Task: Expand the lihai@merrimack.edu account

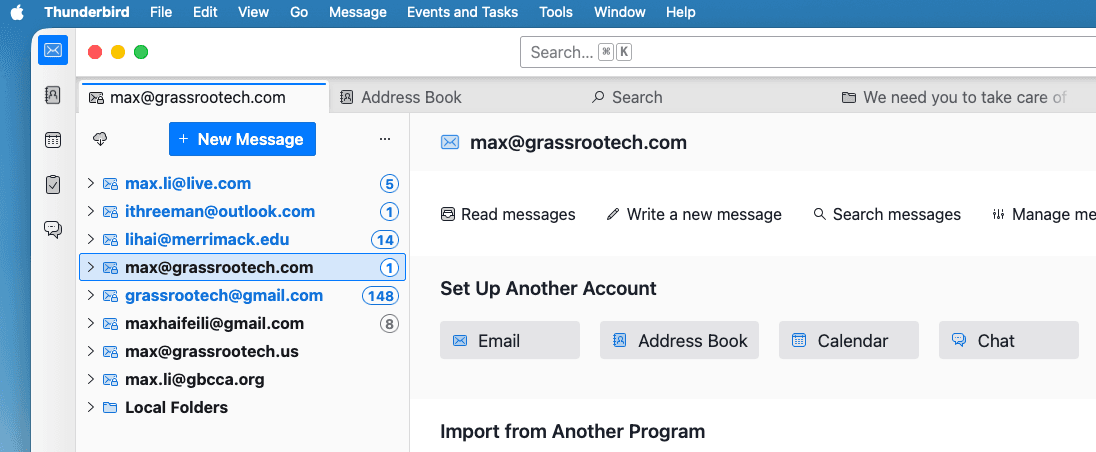Action: [x=90, y=240]
